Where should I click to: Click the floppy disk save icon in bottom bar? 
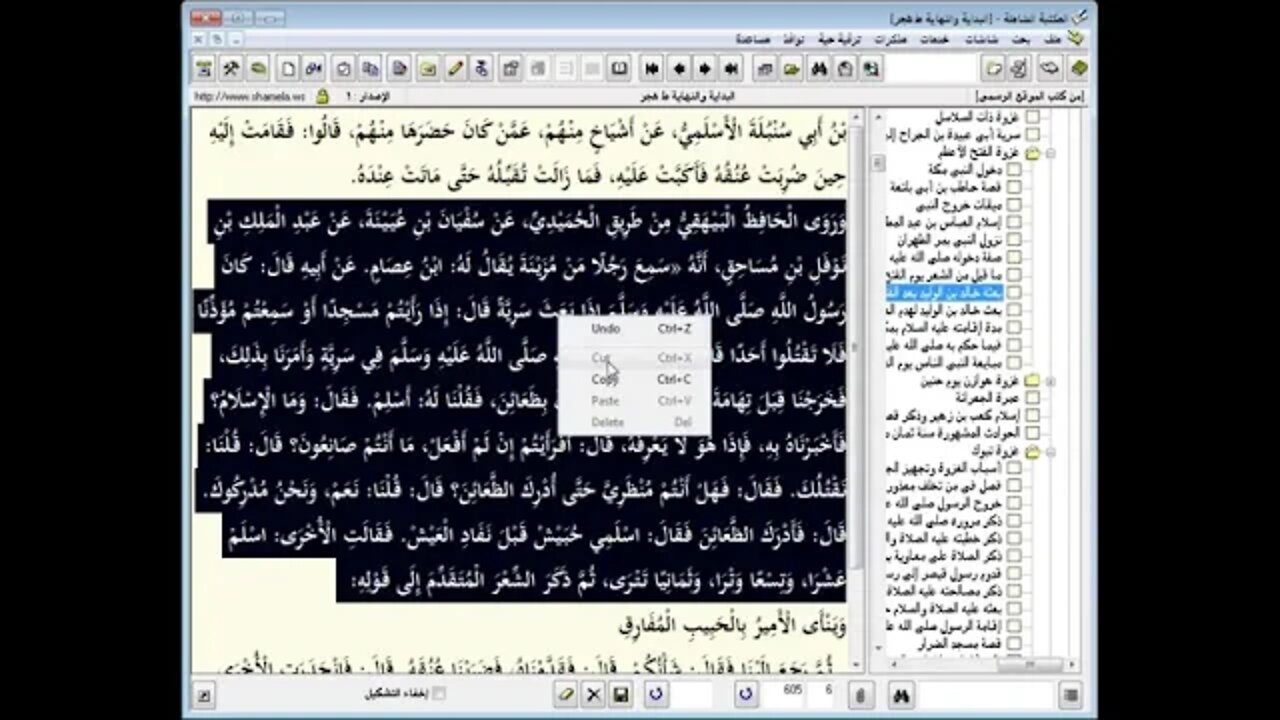pos(620,694)
